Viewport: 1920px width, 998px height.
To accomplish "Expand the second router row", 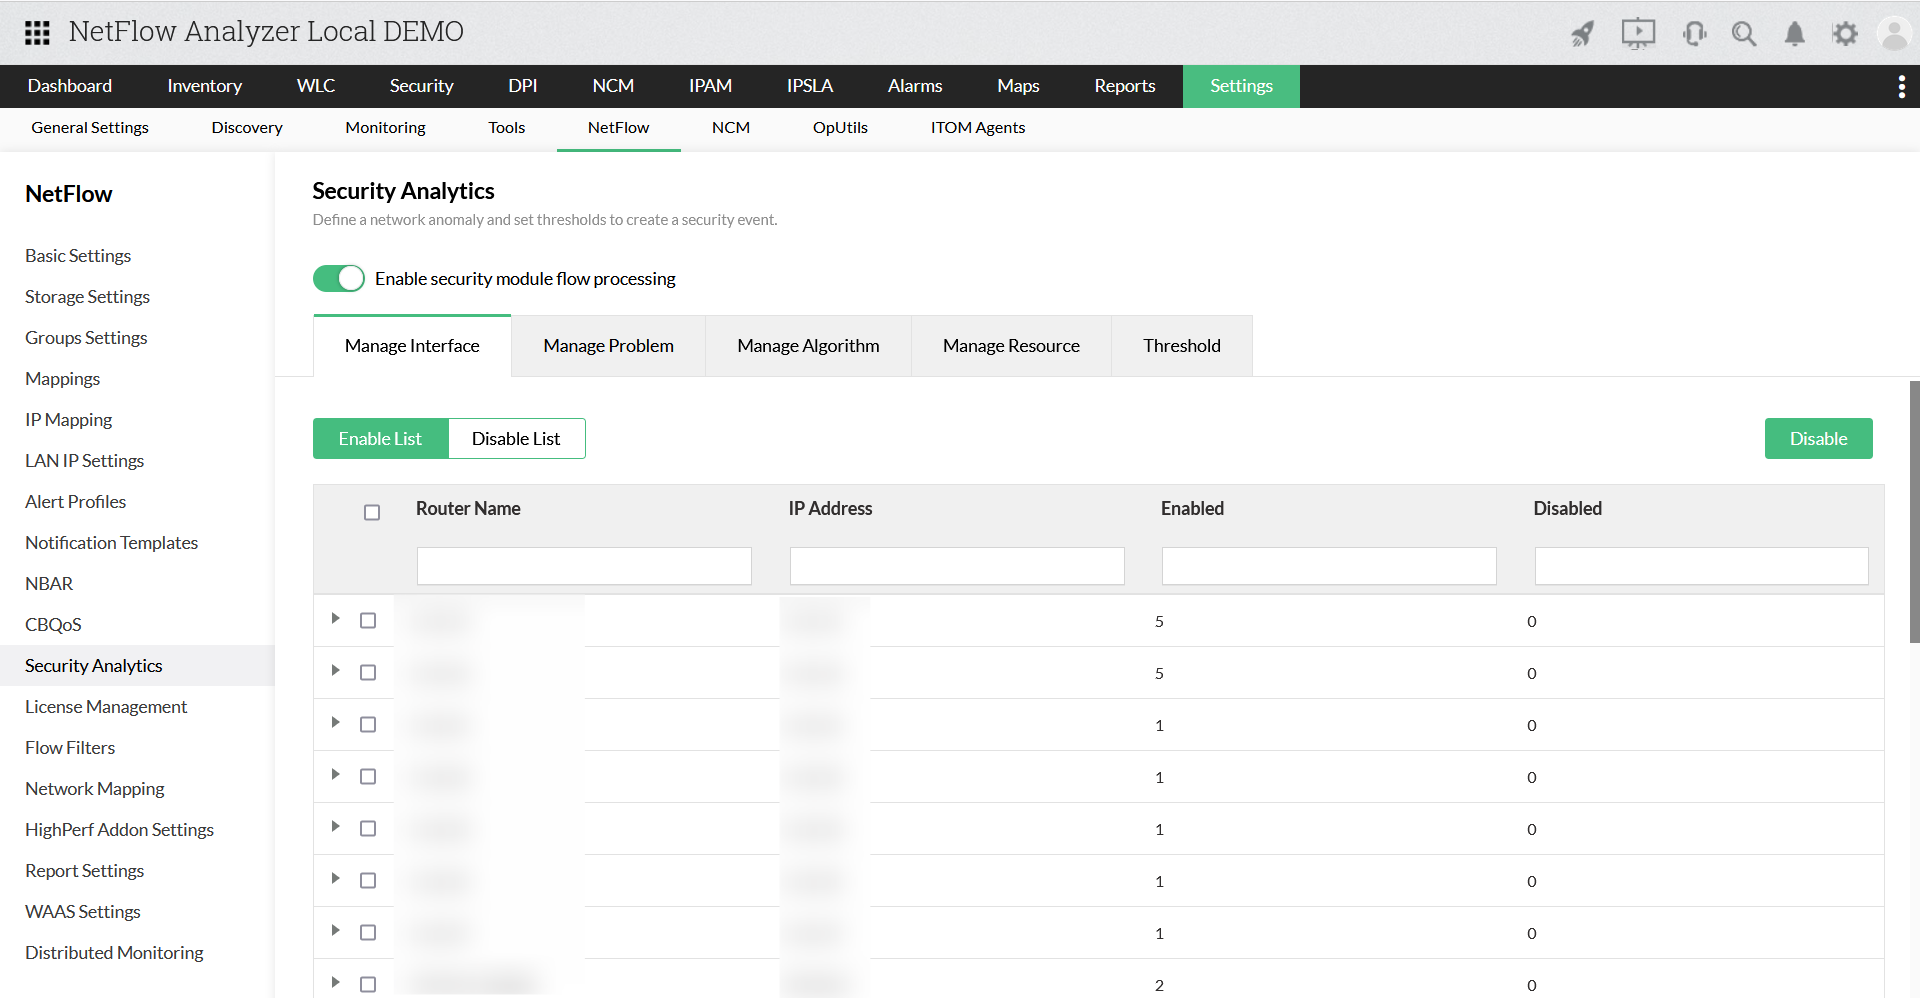I will tap(336, 670).
